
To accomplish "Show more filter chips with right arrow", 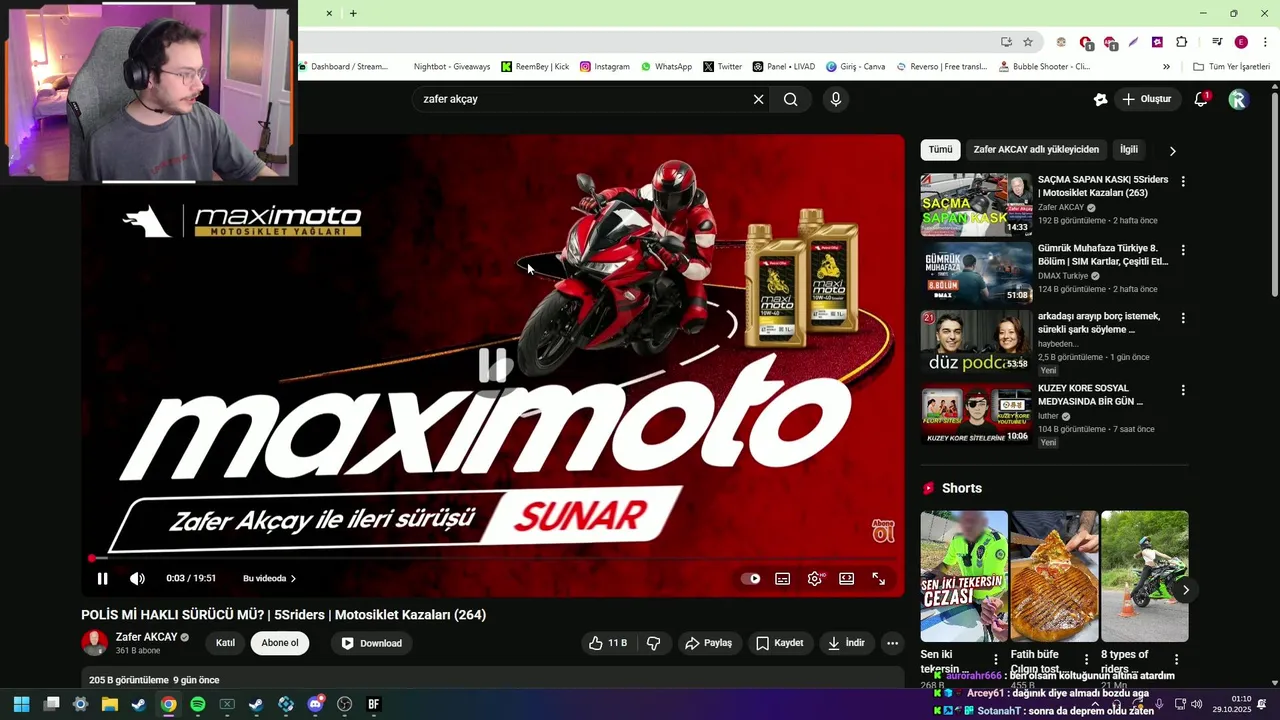I will [1172, 151].
